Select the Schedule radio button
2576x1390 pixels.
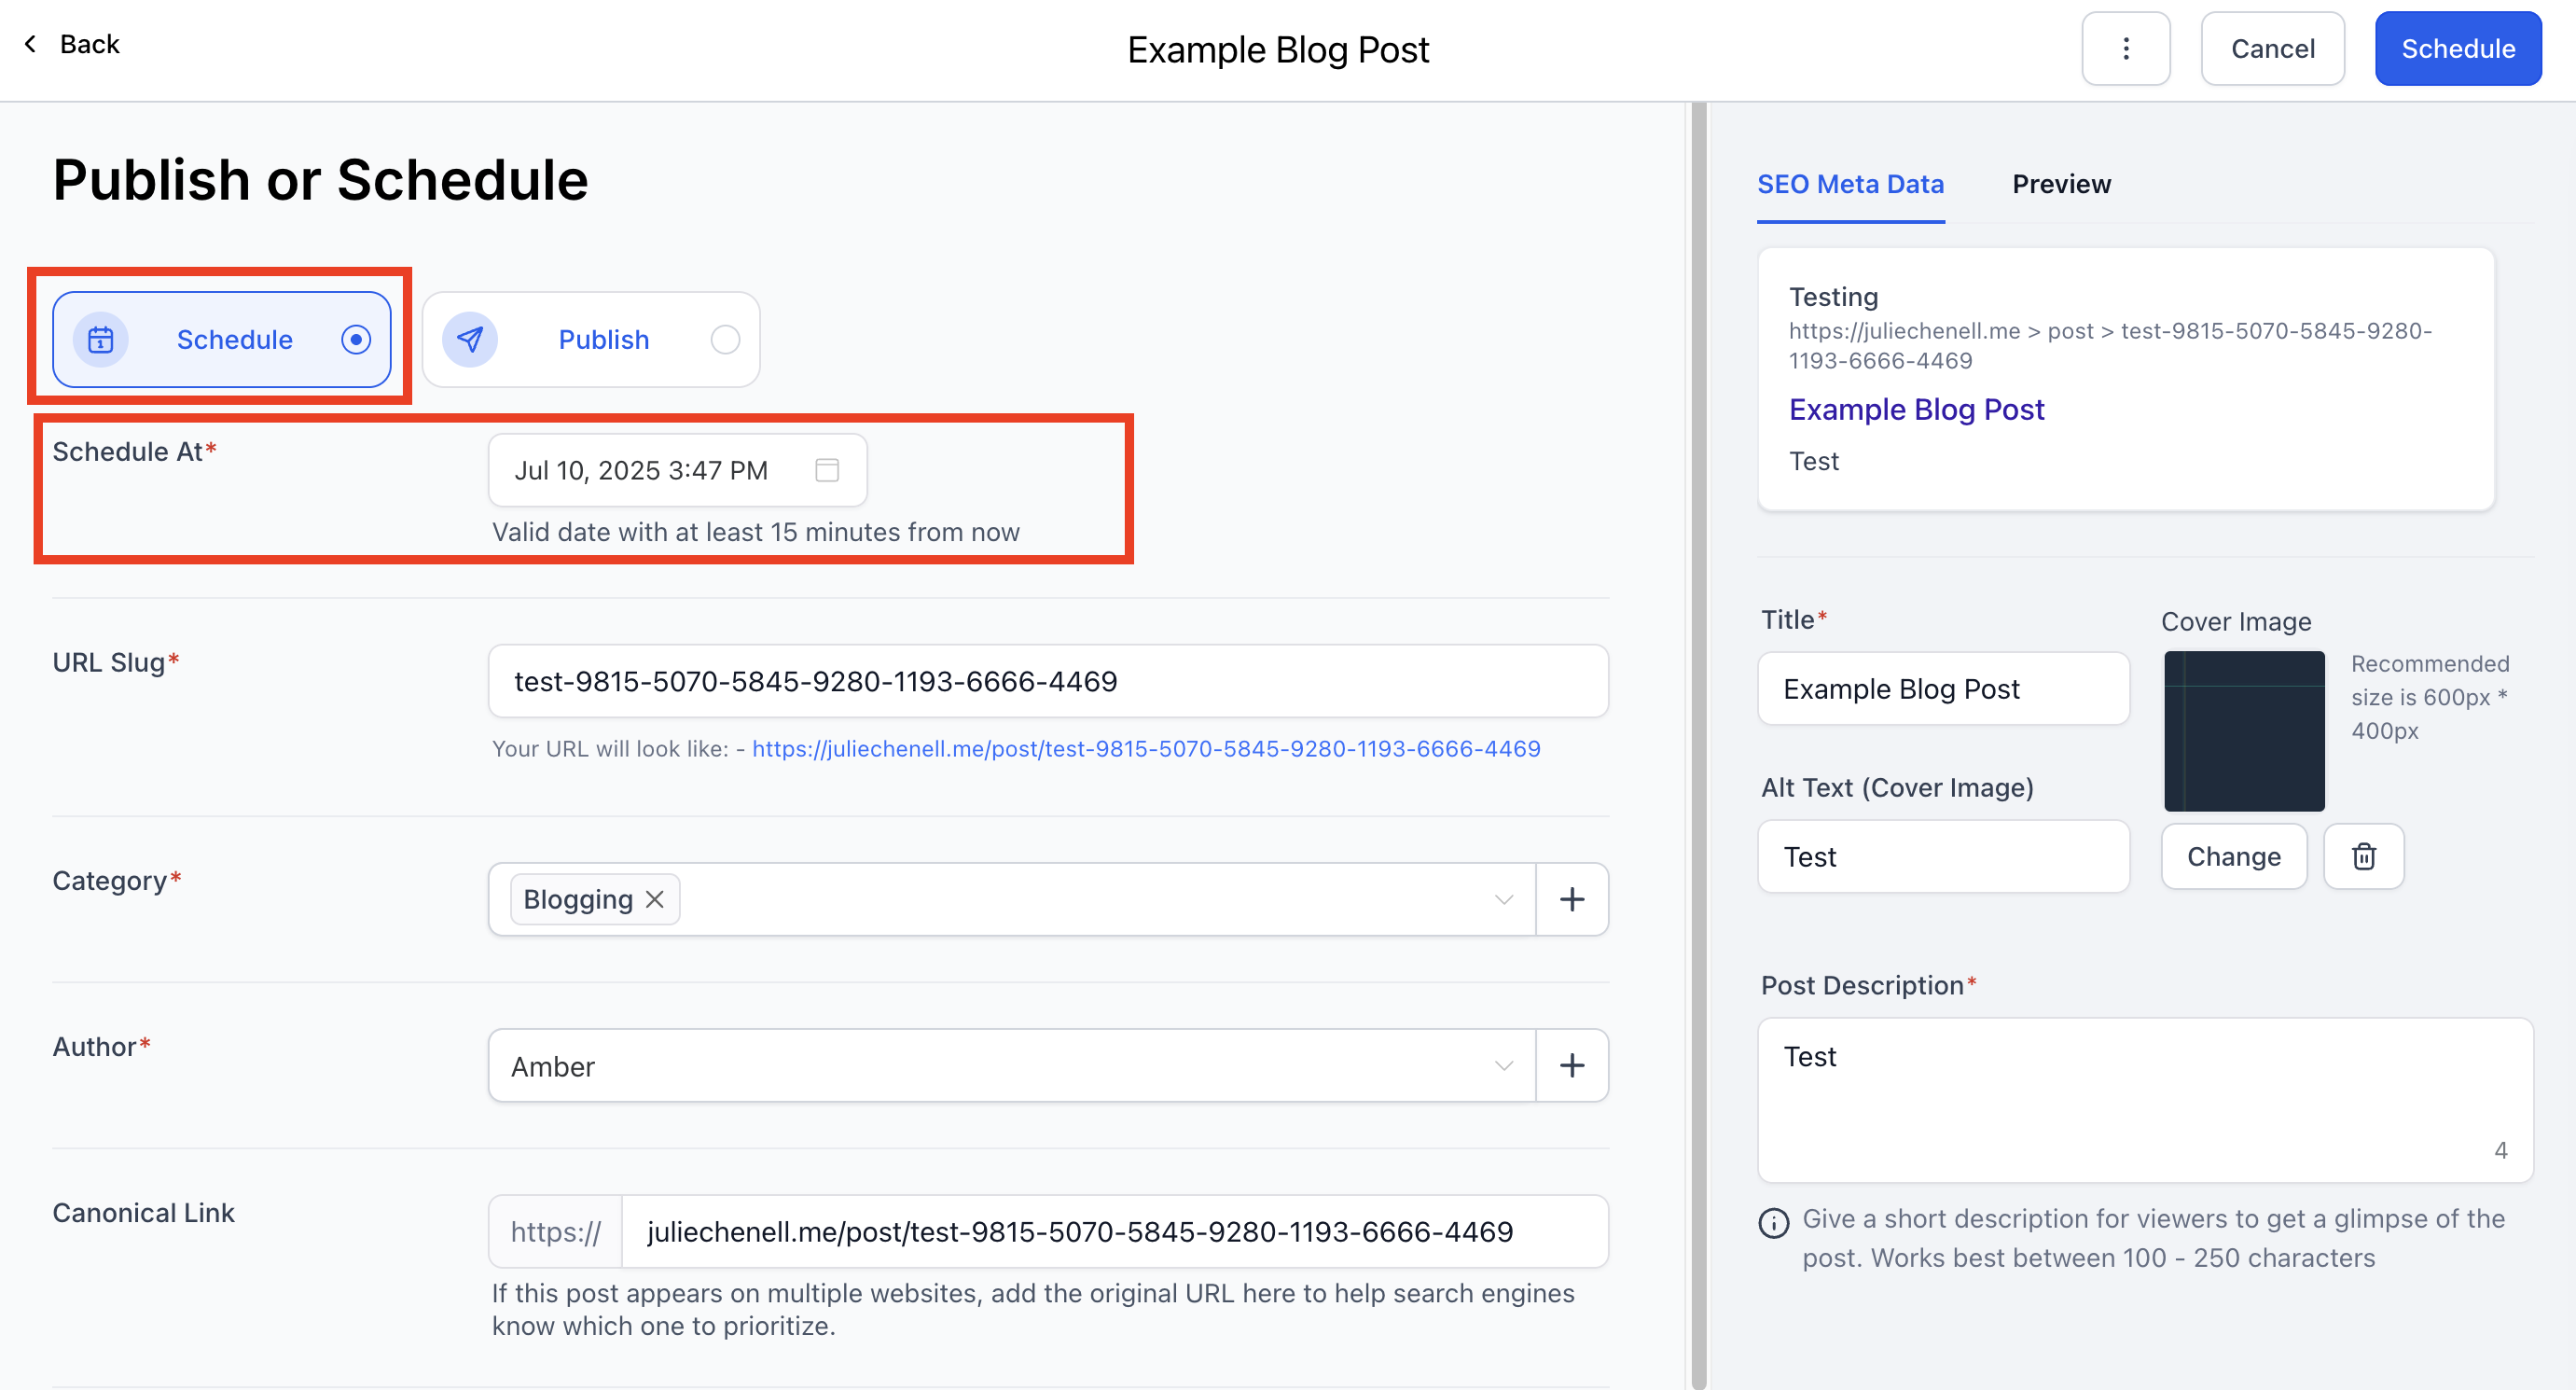[356, 340]
